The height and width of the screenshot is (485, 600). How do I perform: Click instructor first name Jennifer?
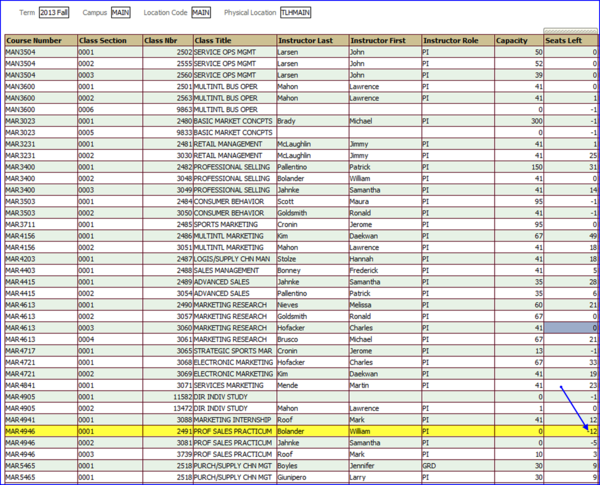pos(362,466)
